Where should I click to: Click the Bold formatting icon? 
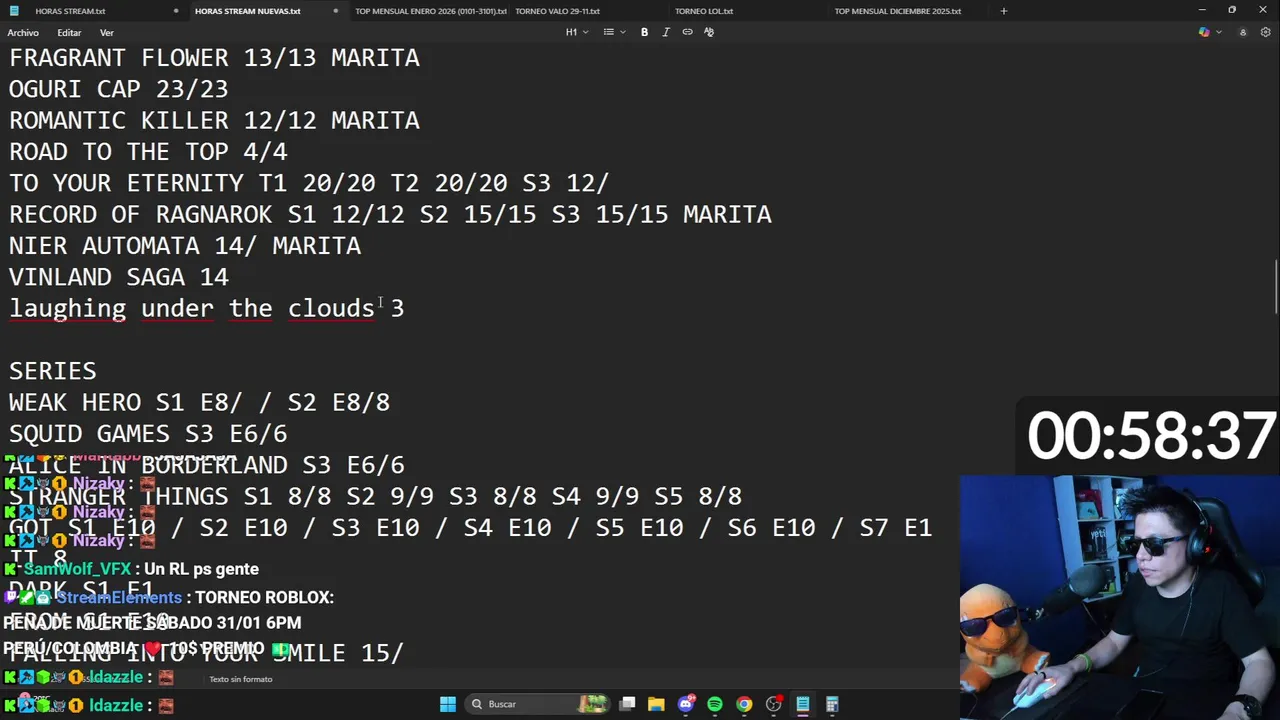(x=644, y=32)
